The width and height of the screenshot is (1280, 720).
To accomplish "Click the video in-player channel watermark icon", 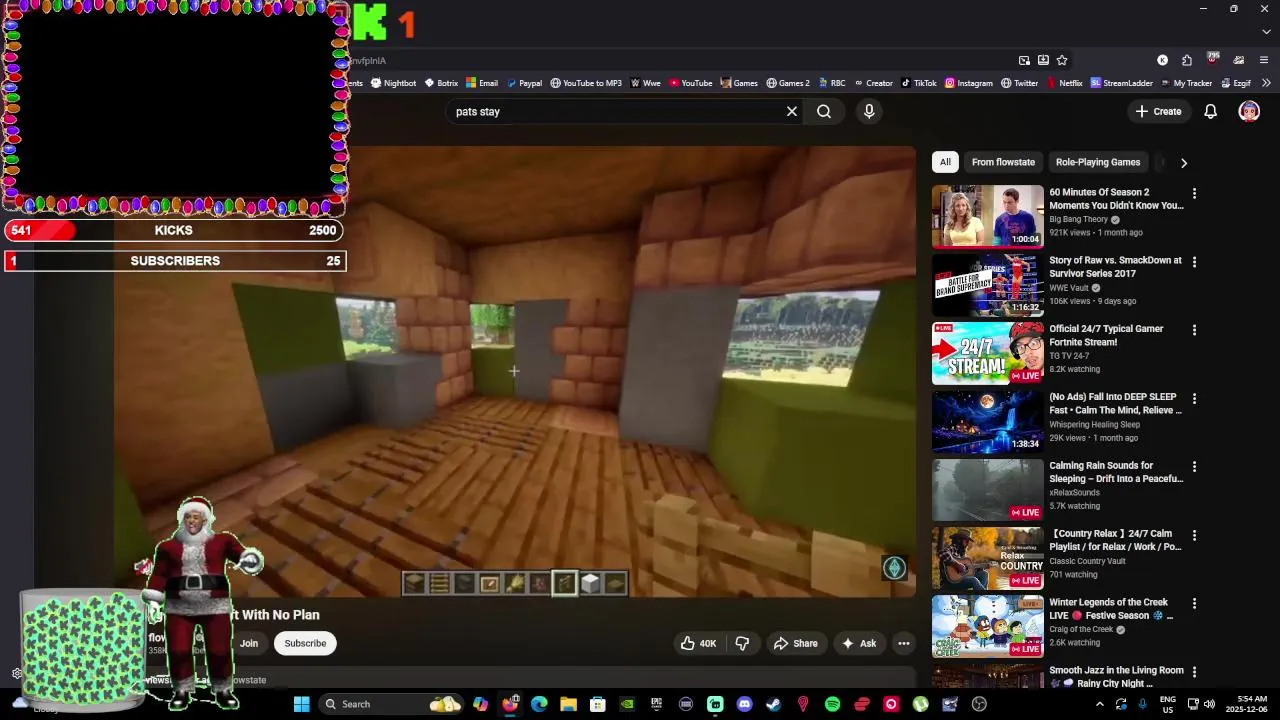I will pos(894,568).
